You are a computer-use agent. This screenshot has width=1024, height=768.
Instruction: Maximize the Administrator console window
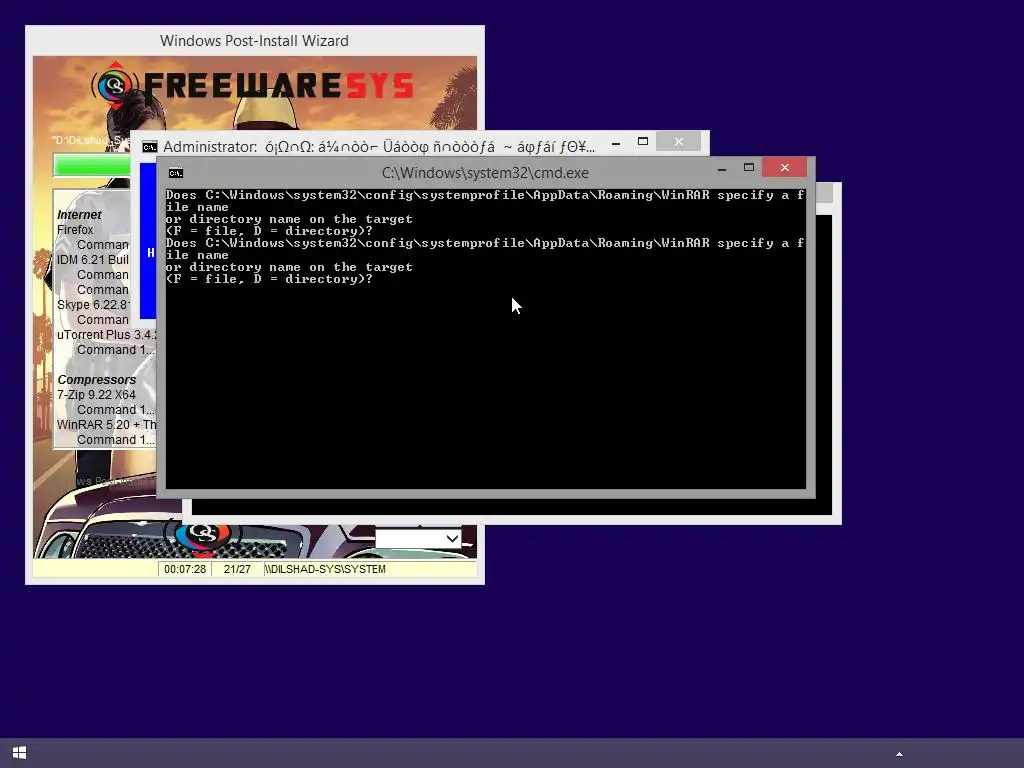point(643,142)
